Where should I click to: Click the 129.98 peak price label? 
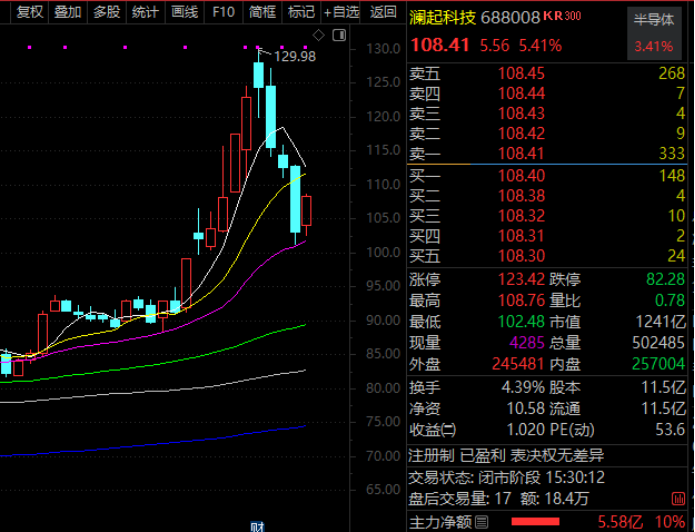click(294, 57)
